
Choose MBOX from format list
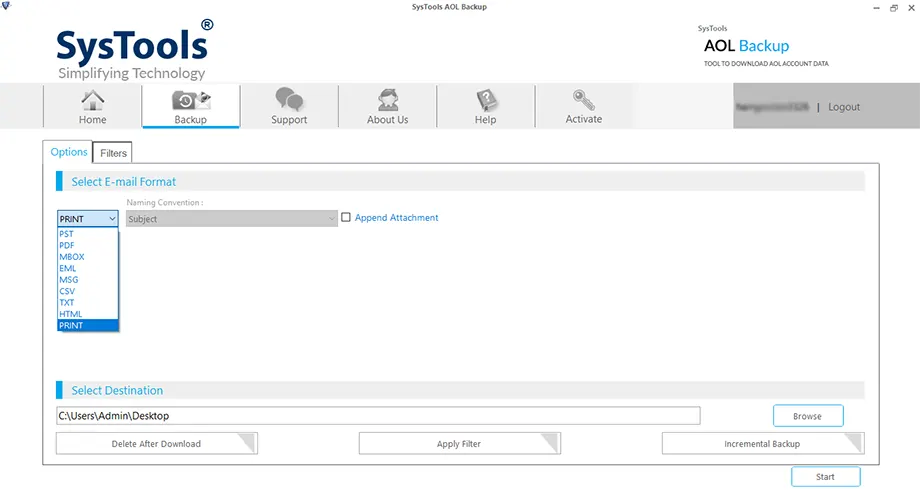(88, 256)
